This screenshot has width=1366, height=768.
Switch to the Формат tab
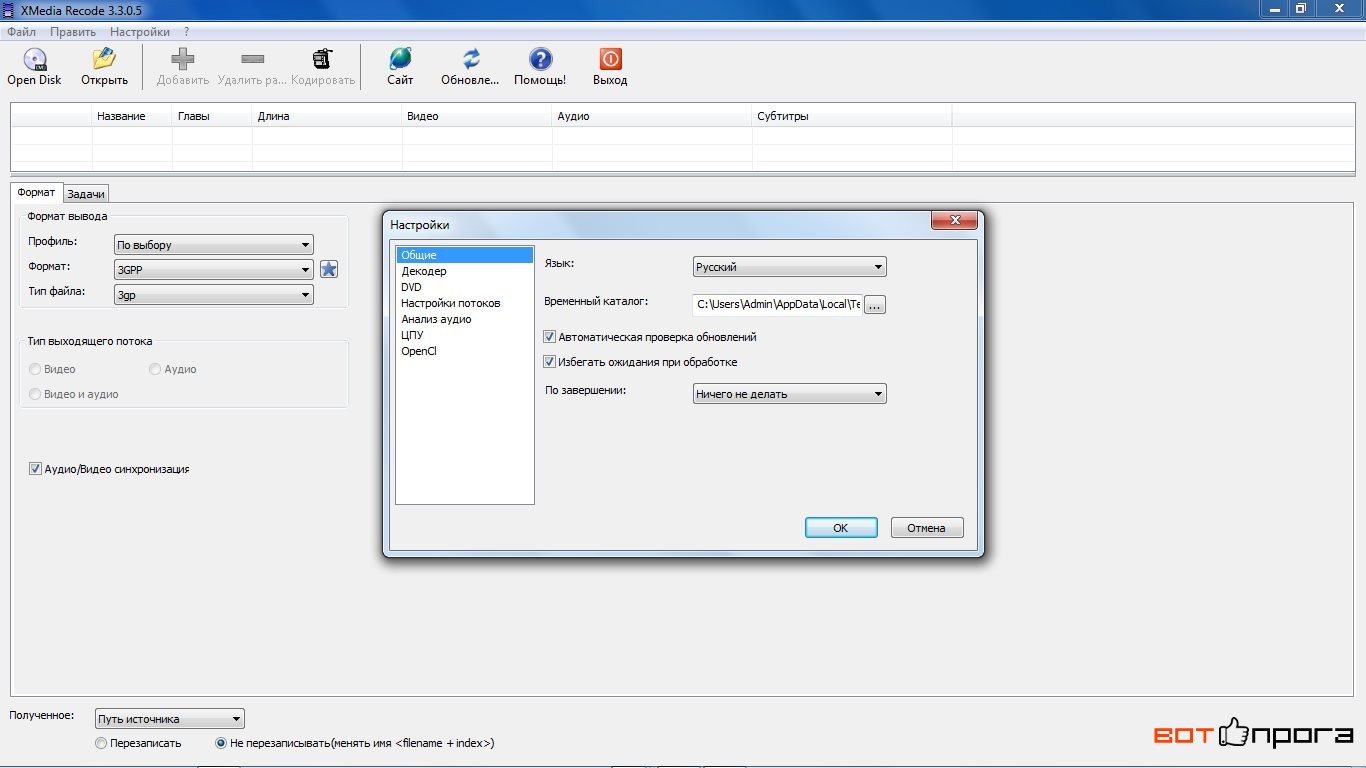[37, 192]
